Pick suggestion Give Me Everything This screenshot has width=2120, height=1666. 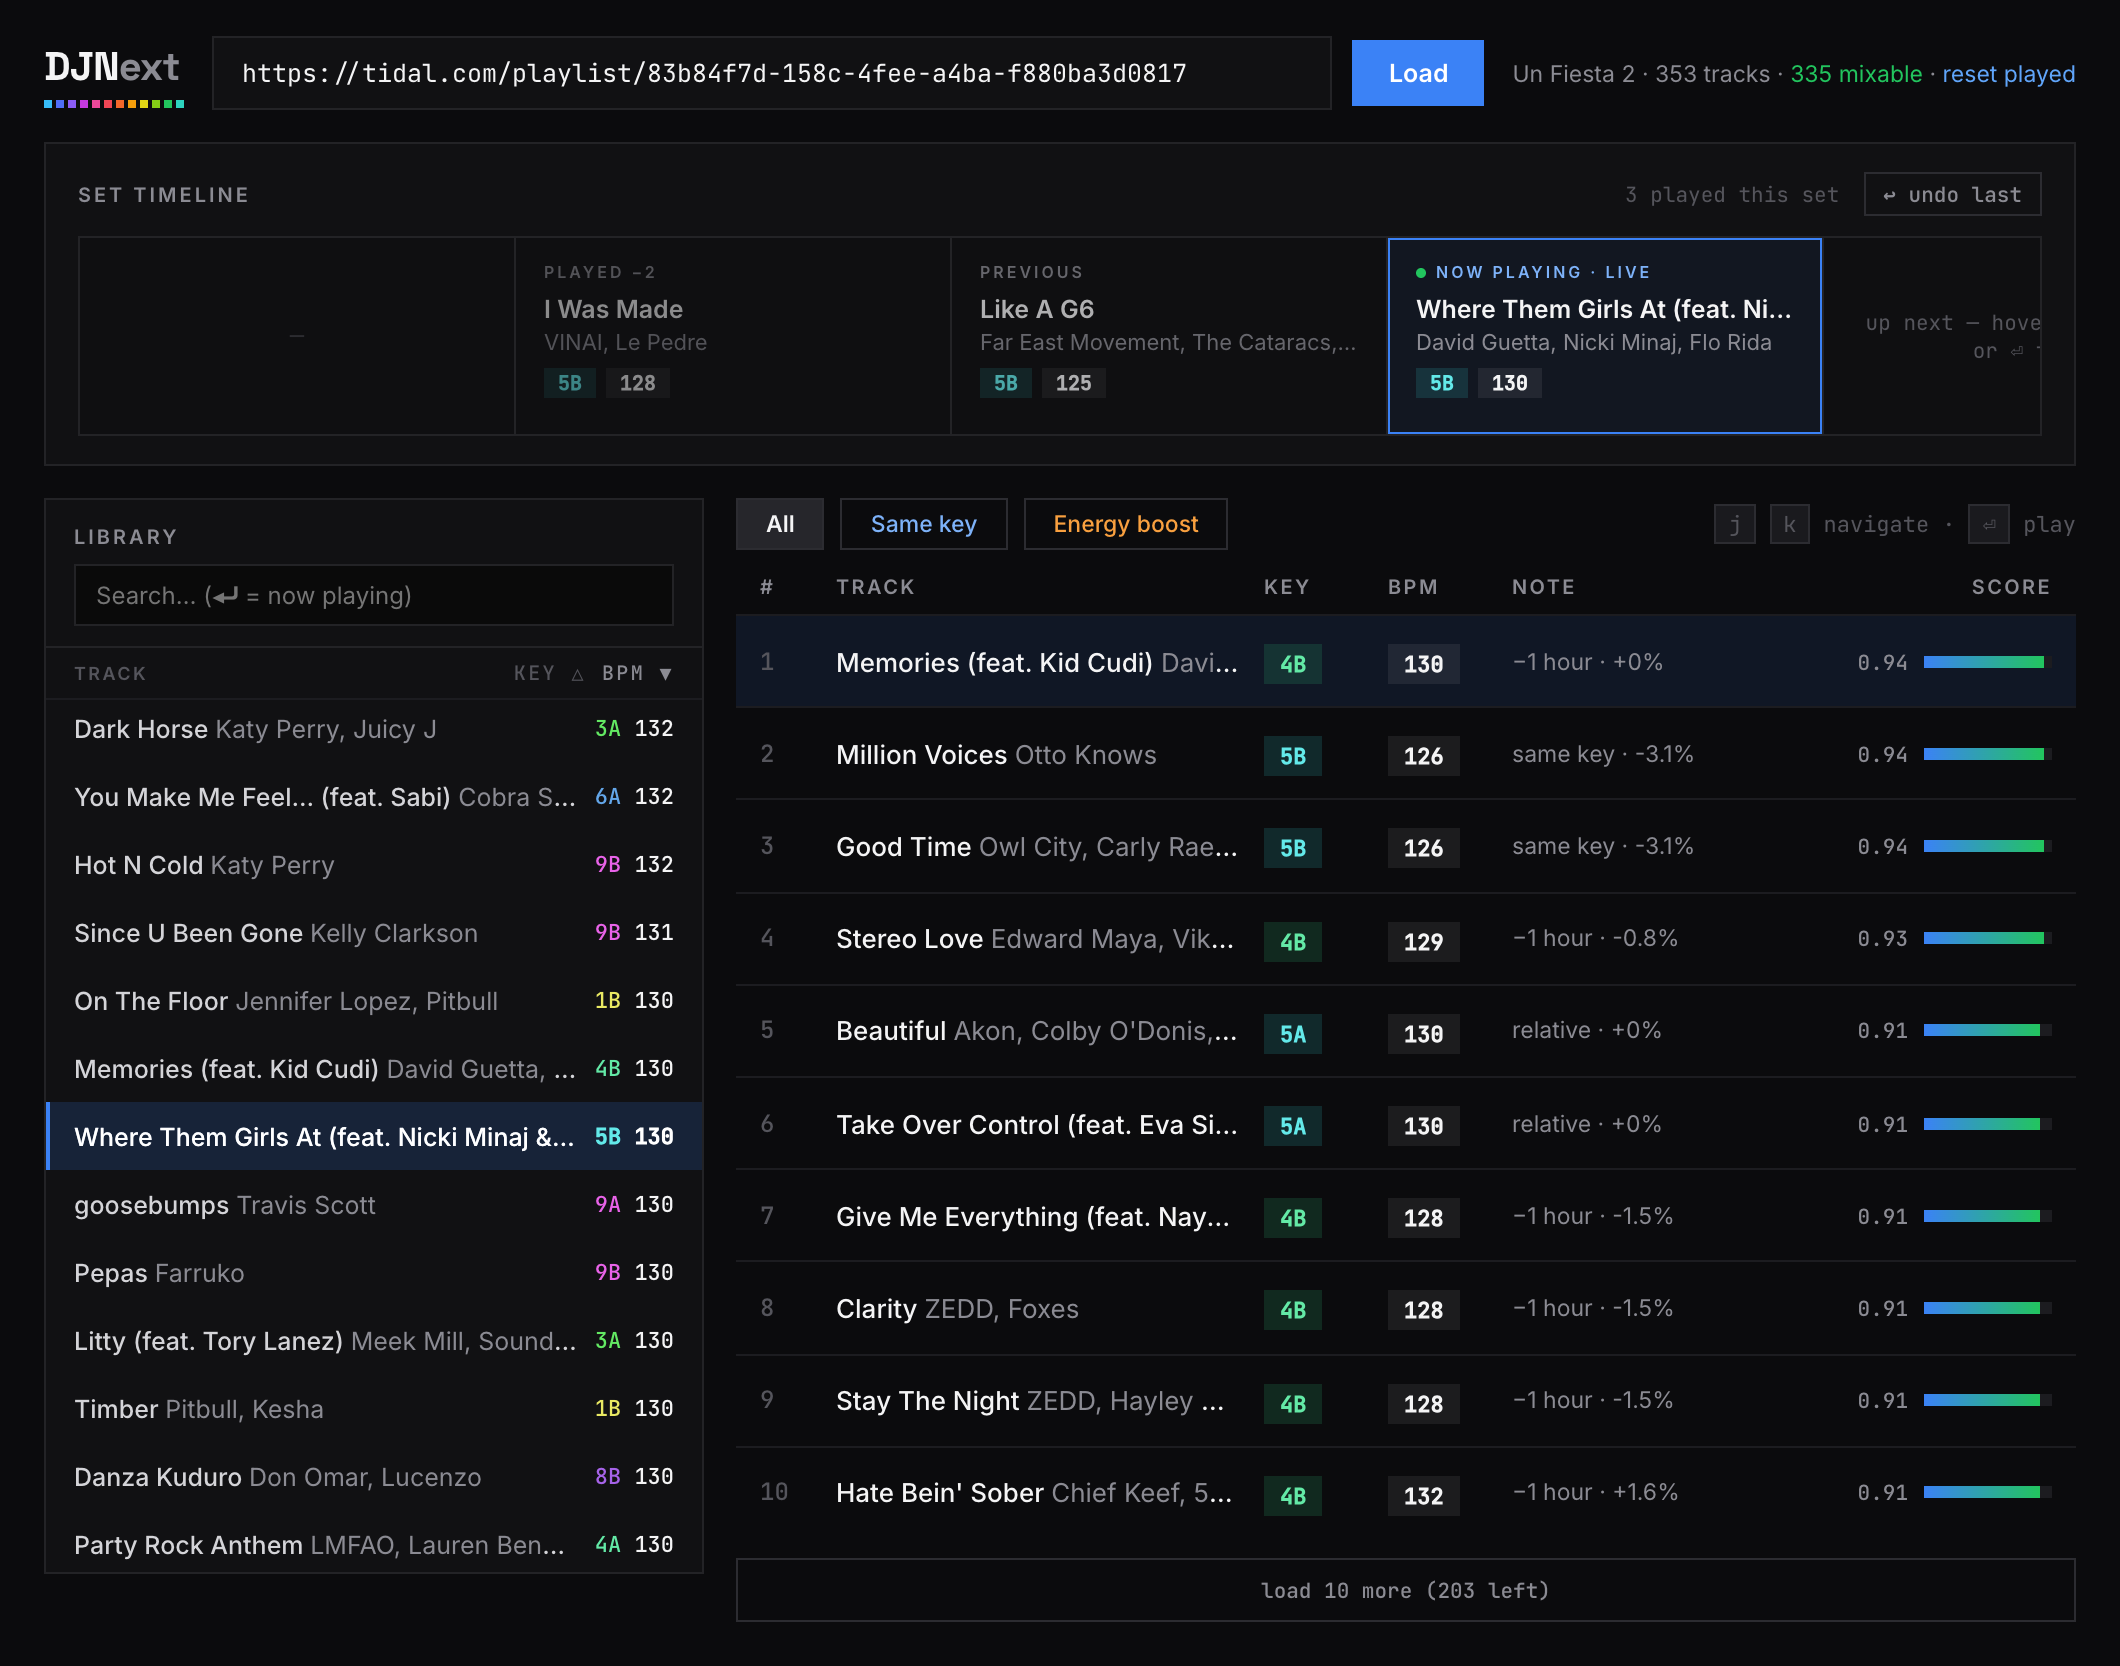pyautogui.click(x=1405, y=1216)
